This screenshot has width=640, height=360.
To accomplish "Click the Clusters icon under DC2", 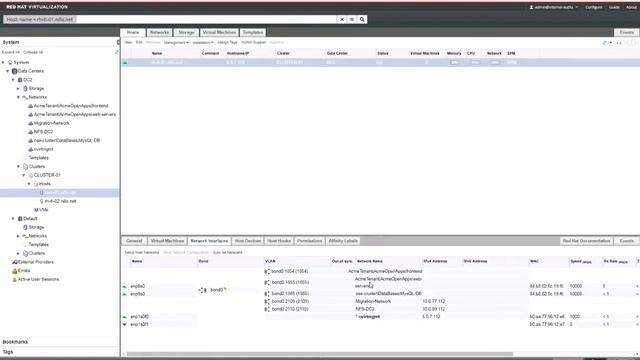I will (25, 167).
